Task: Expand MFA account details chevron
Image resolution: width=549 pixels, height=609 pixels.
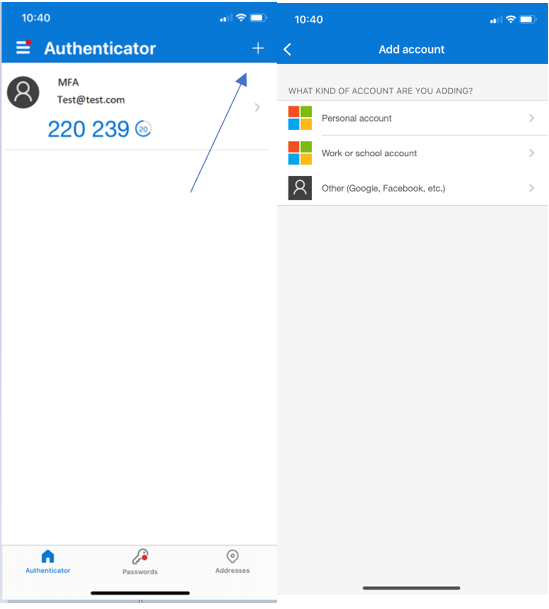Action: [257, 107]
